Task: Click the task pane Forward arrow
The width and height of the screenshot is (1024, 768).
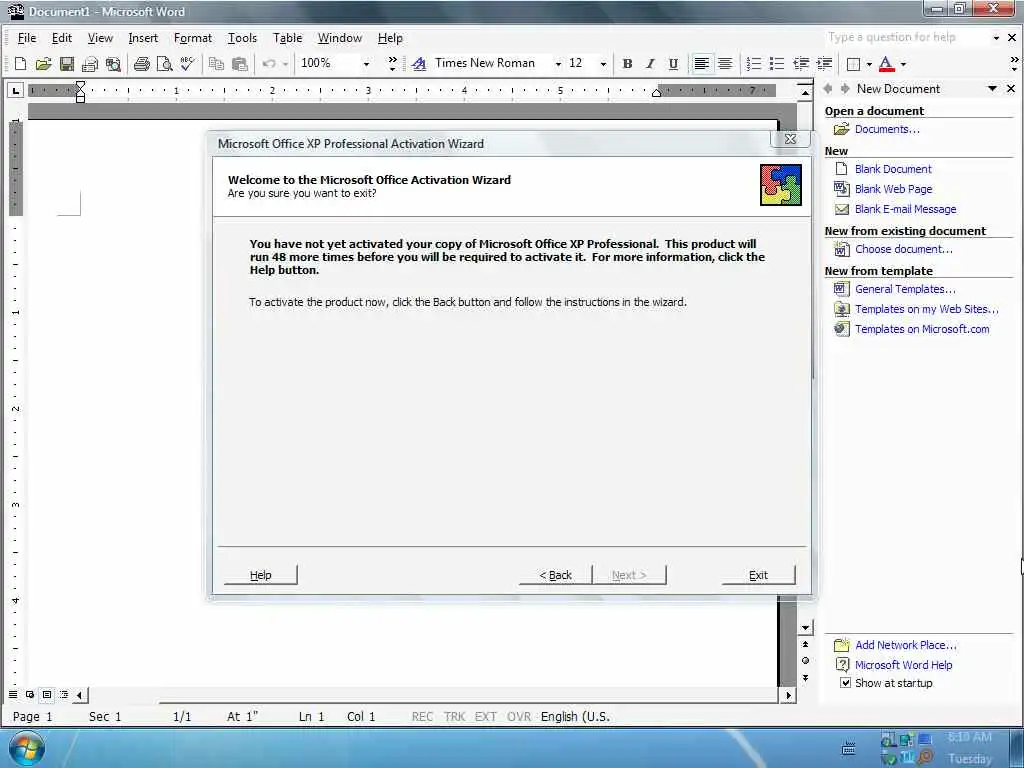Action: pyautogui.click(x=845, y=88)
